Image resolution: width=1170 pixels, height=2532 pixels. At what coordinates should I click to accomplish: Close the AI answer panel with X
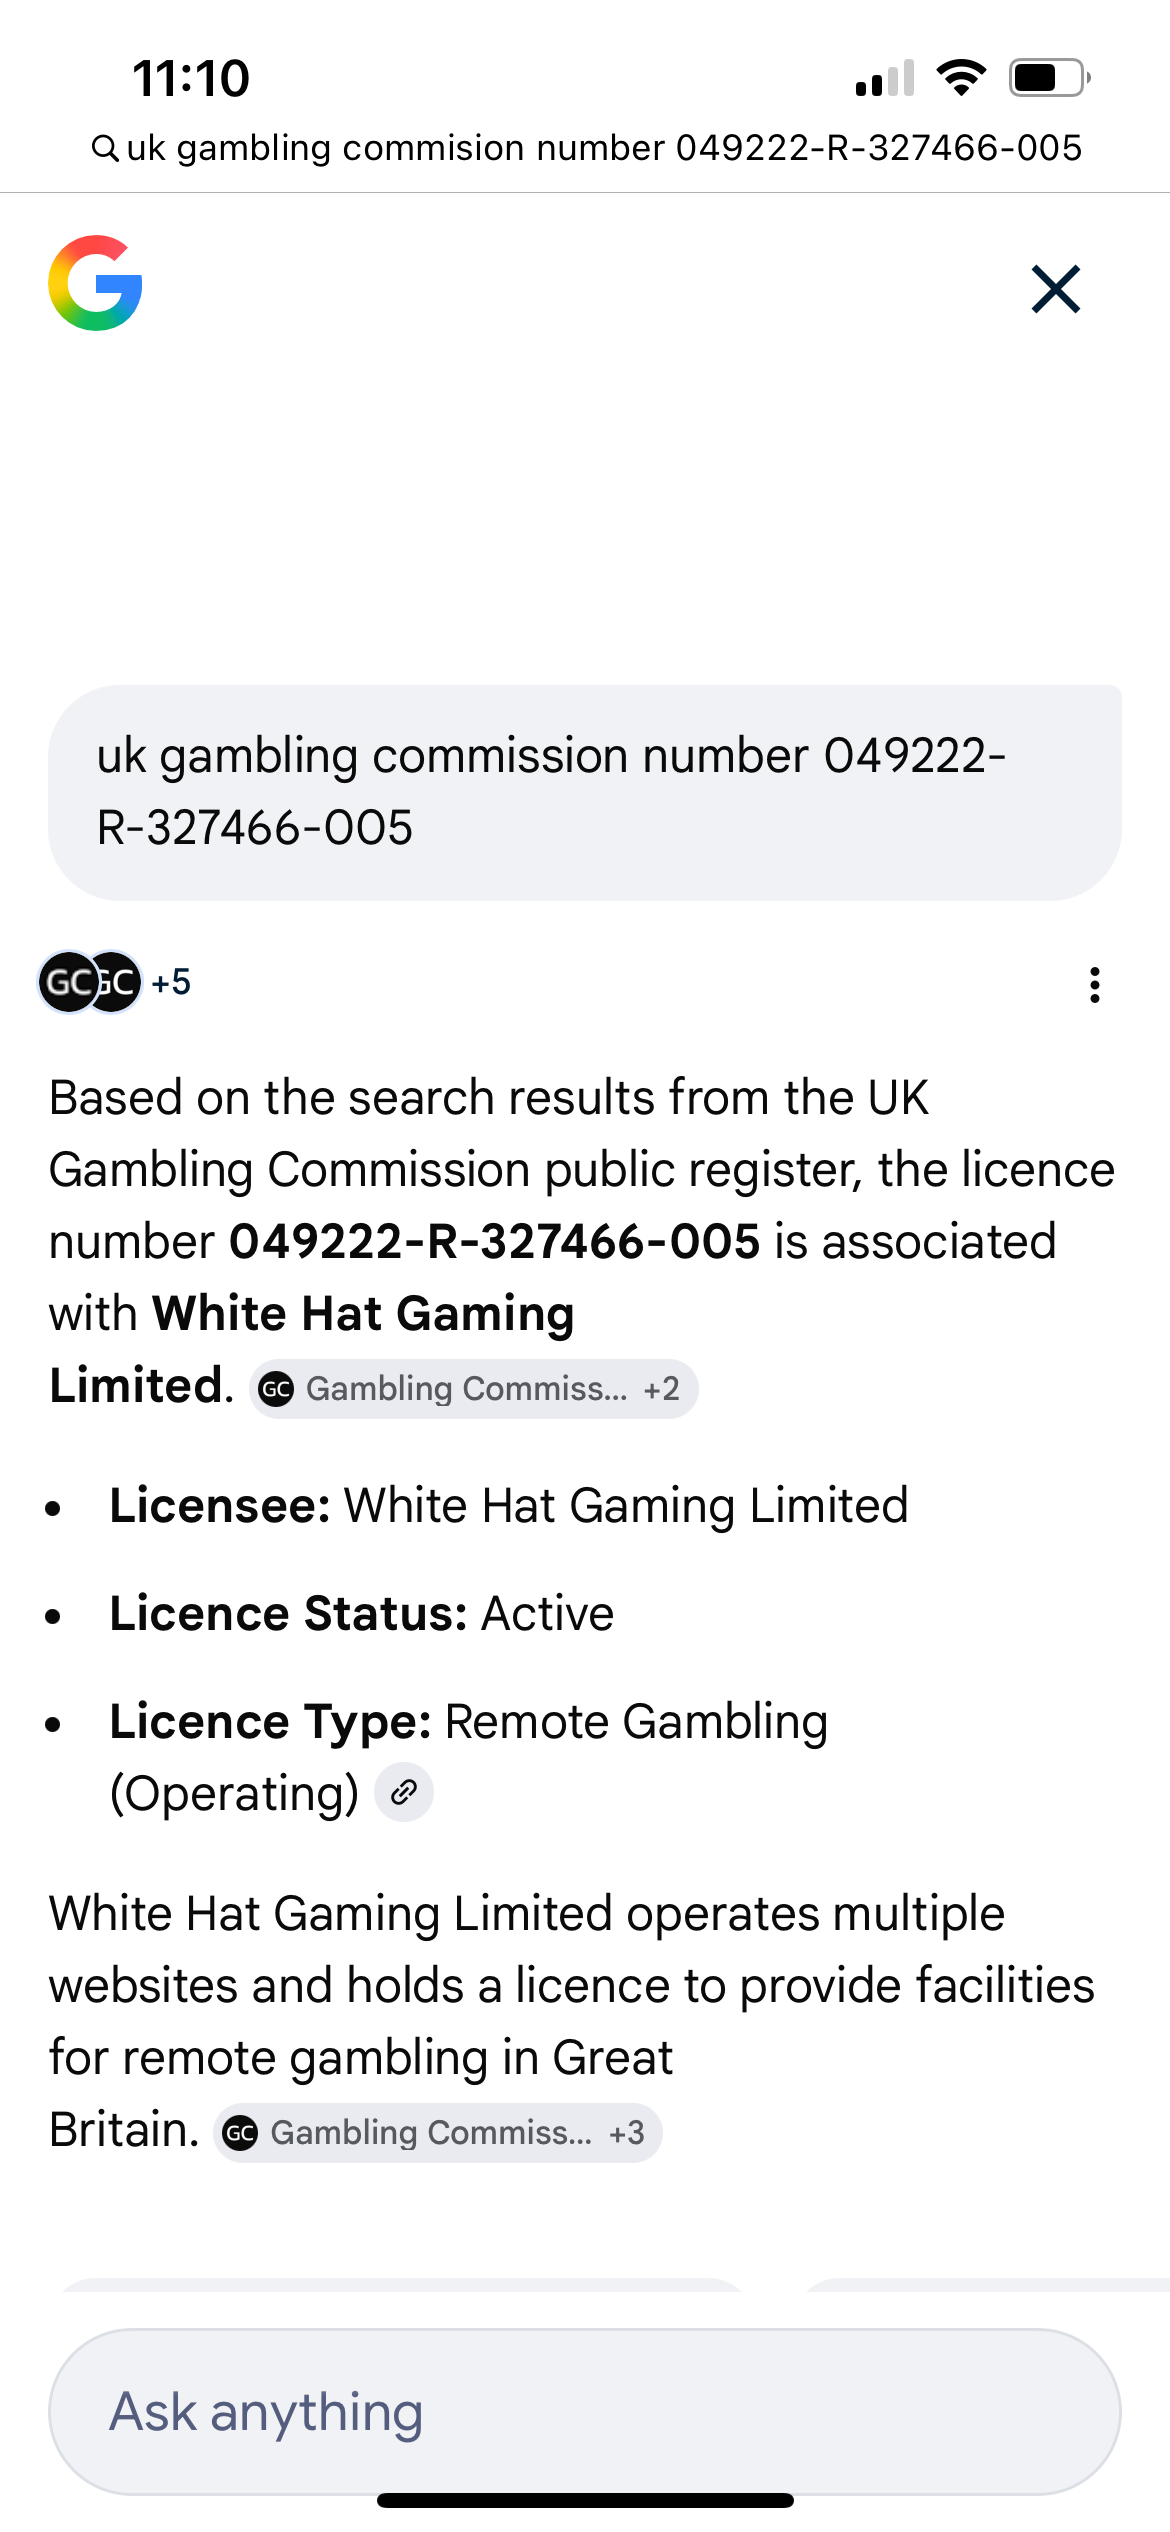(1055, 289)
